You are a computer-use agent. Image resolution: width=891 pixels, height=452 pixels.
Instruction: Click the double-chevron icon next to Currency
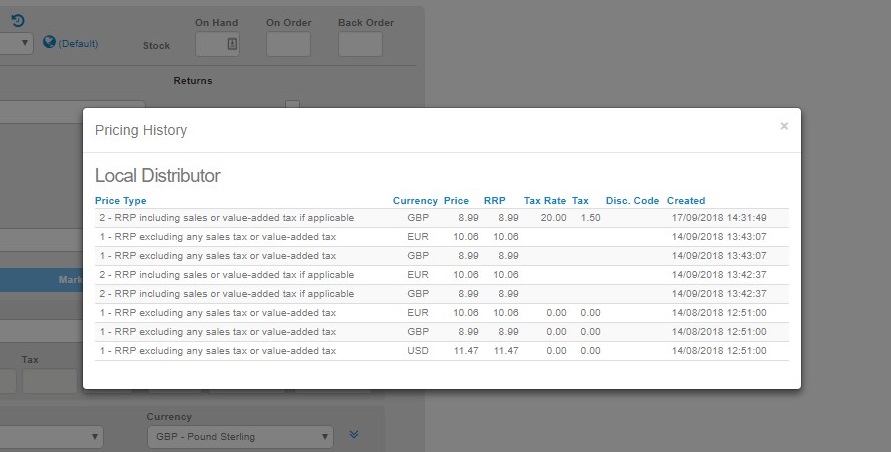point(354,435)
